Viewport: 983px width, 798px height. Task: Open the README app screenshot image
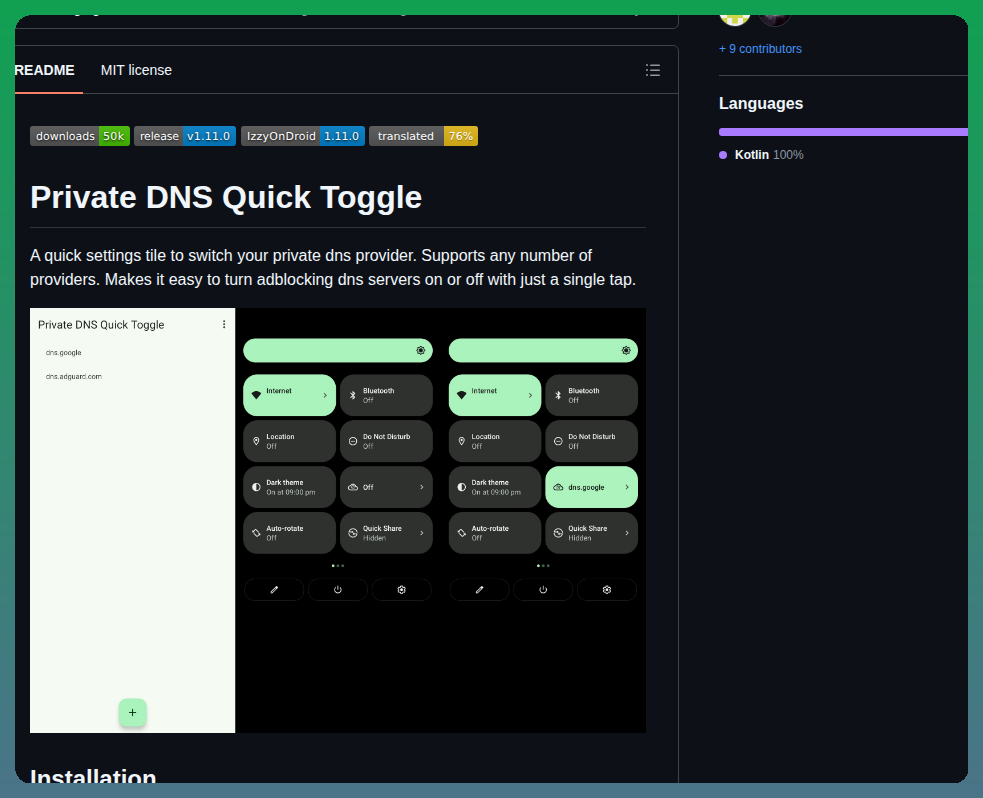click(338, 520)
